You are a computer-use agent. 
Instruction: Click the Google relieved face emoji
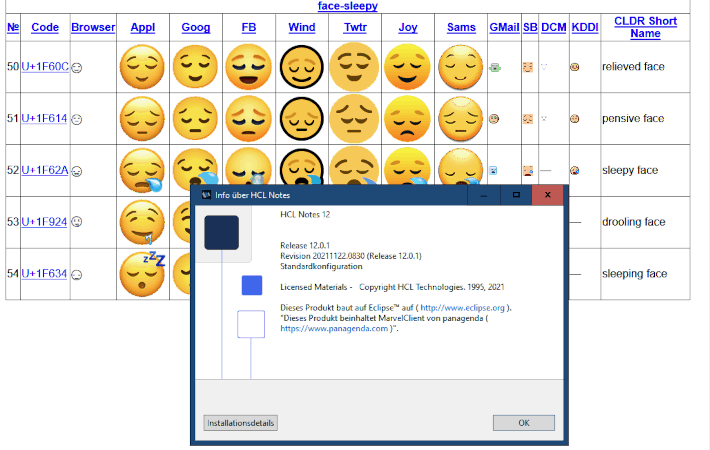click(x=195, y=67)
